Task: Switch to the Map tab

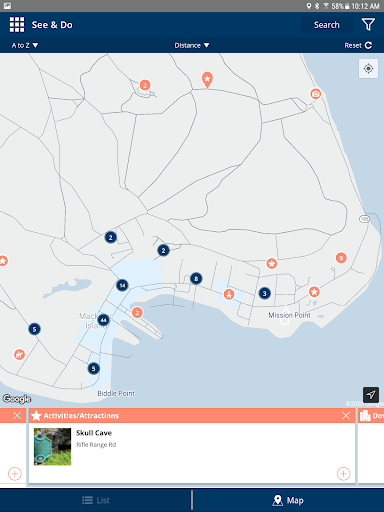Action: click(288, 500)
